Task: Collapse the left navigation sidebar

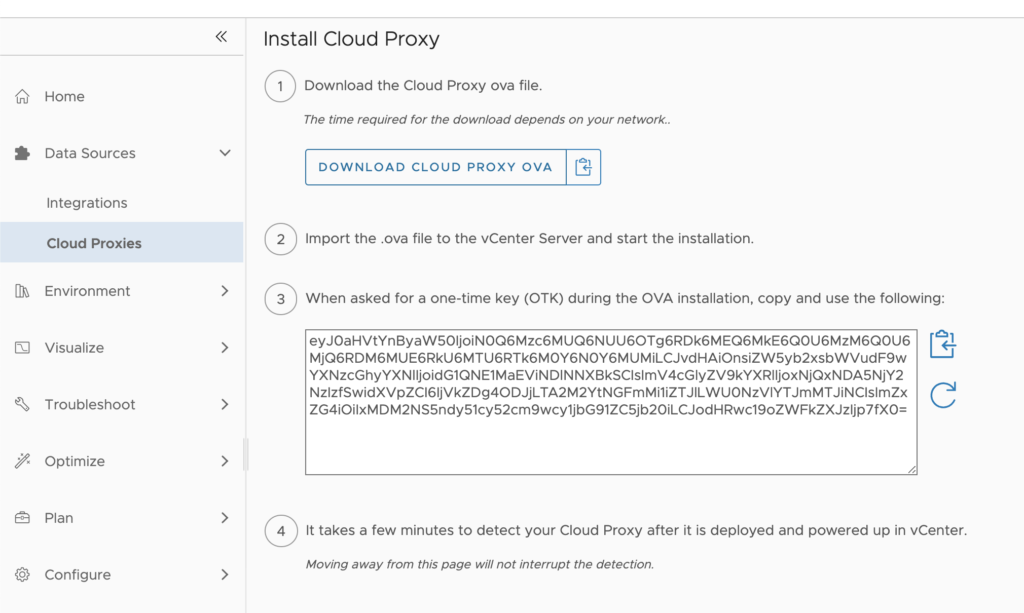Action: click(221, 36)
